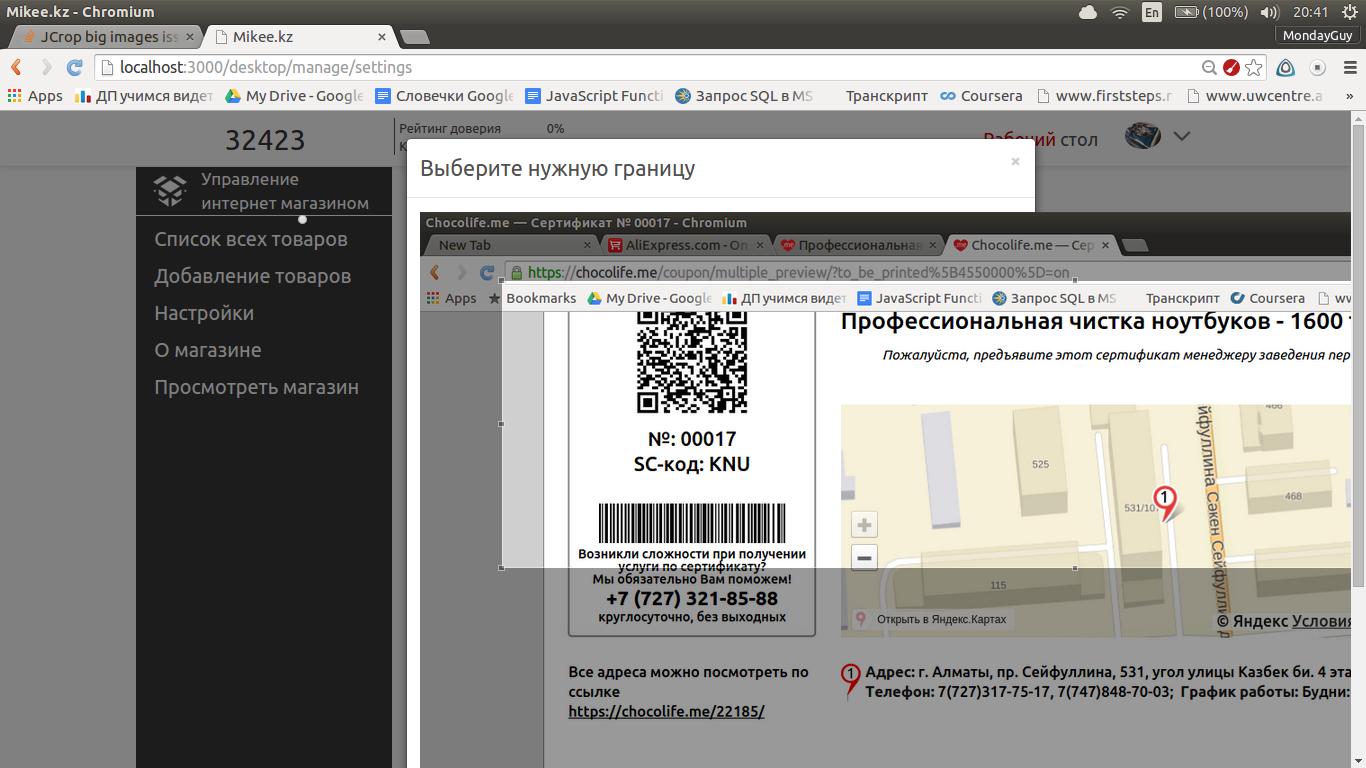This screenshot has height=768, width=1366.
Task: Click the box icon beside Управление интернет магазином
Action: [x=170, y=190]
